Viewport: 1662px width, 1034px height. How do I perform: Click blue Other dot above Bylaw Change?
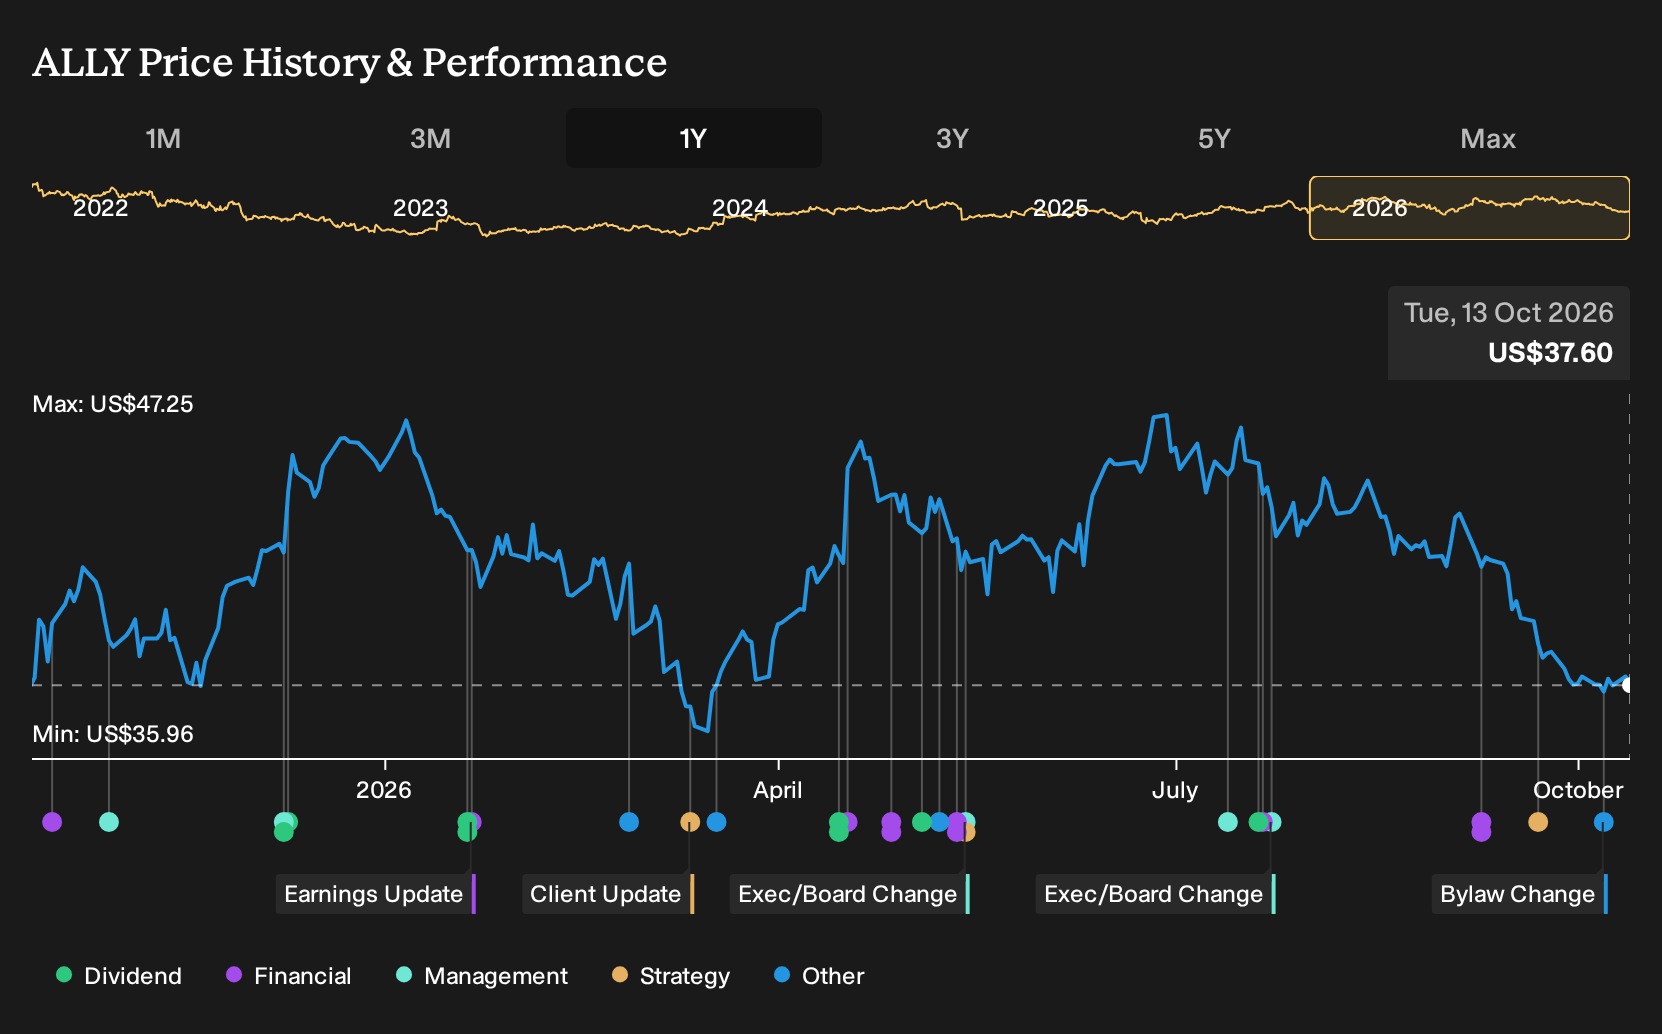(1604, 822)
